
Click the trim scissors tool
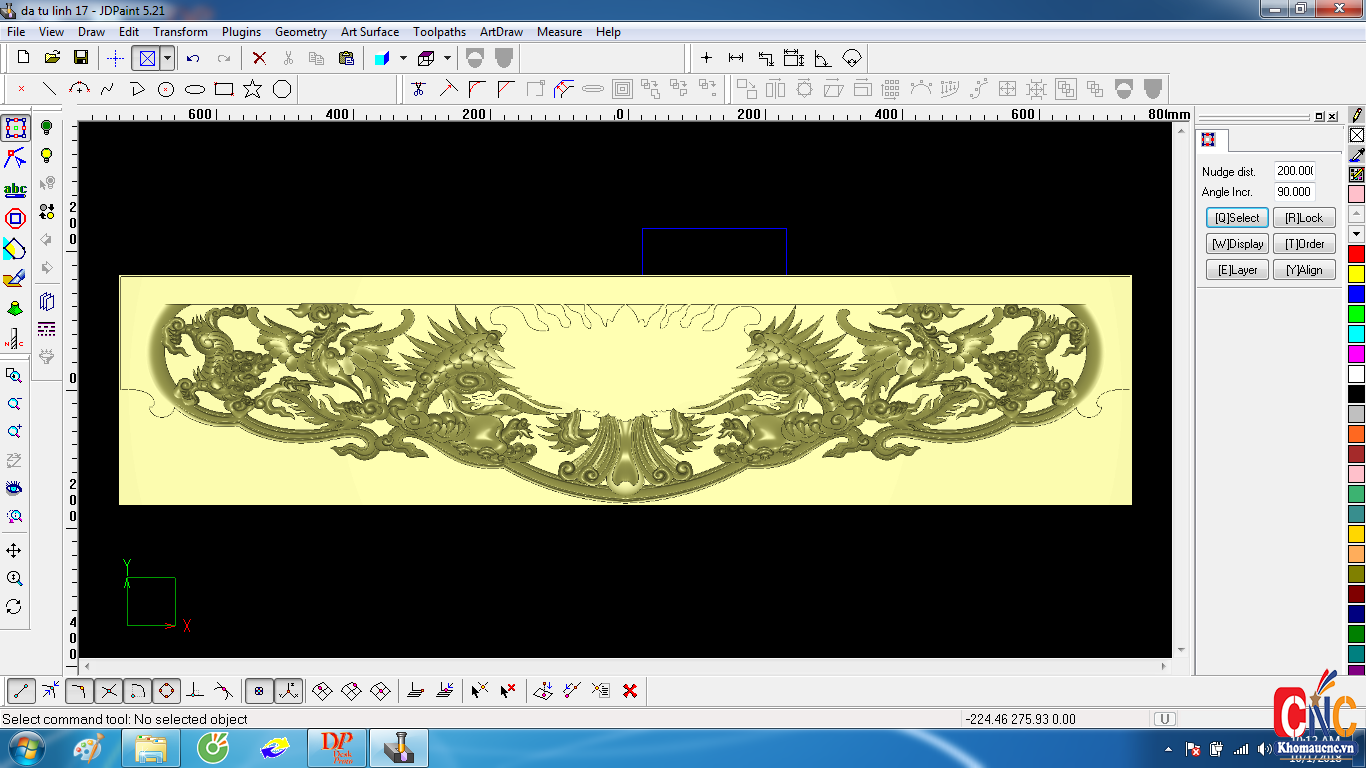[x=418, y=89]
